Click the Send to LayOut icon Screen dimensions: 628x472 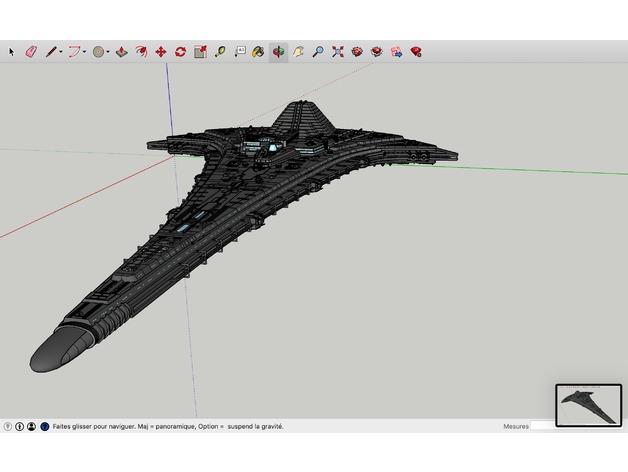tap(397, 52)
